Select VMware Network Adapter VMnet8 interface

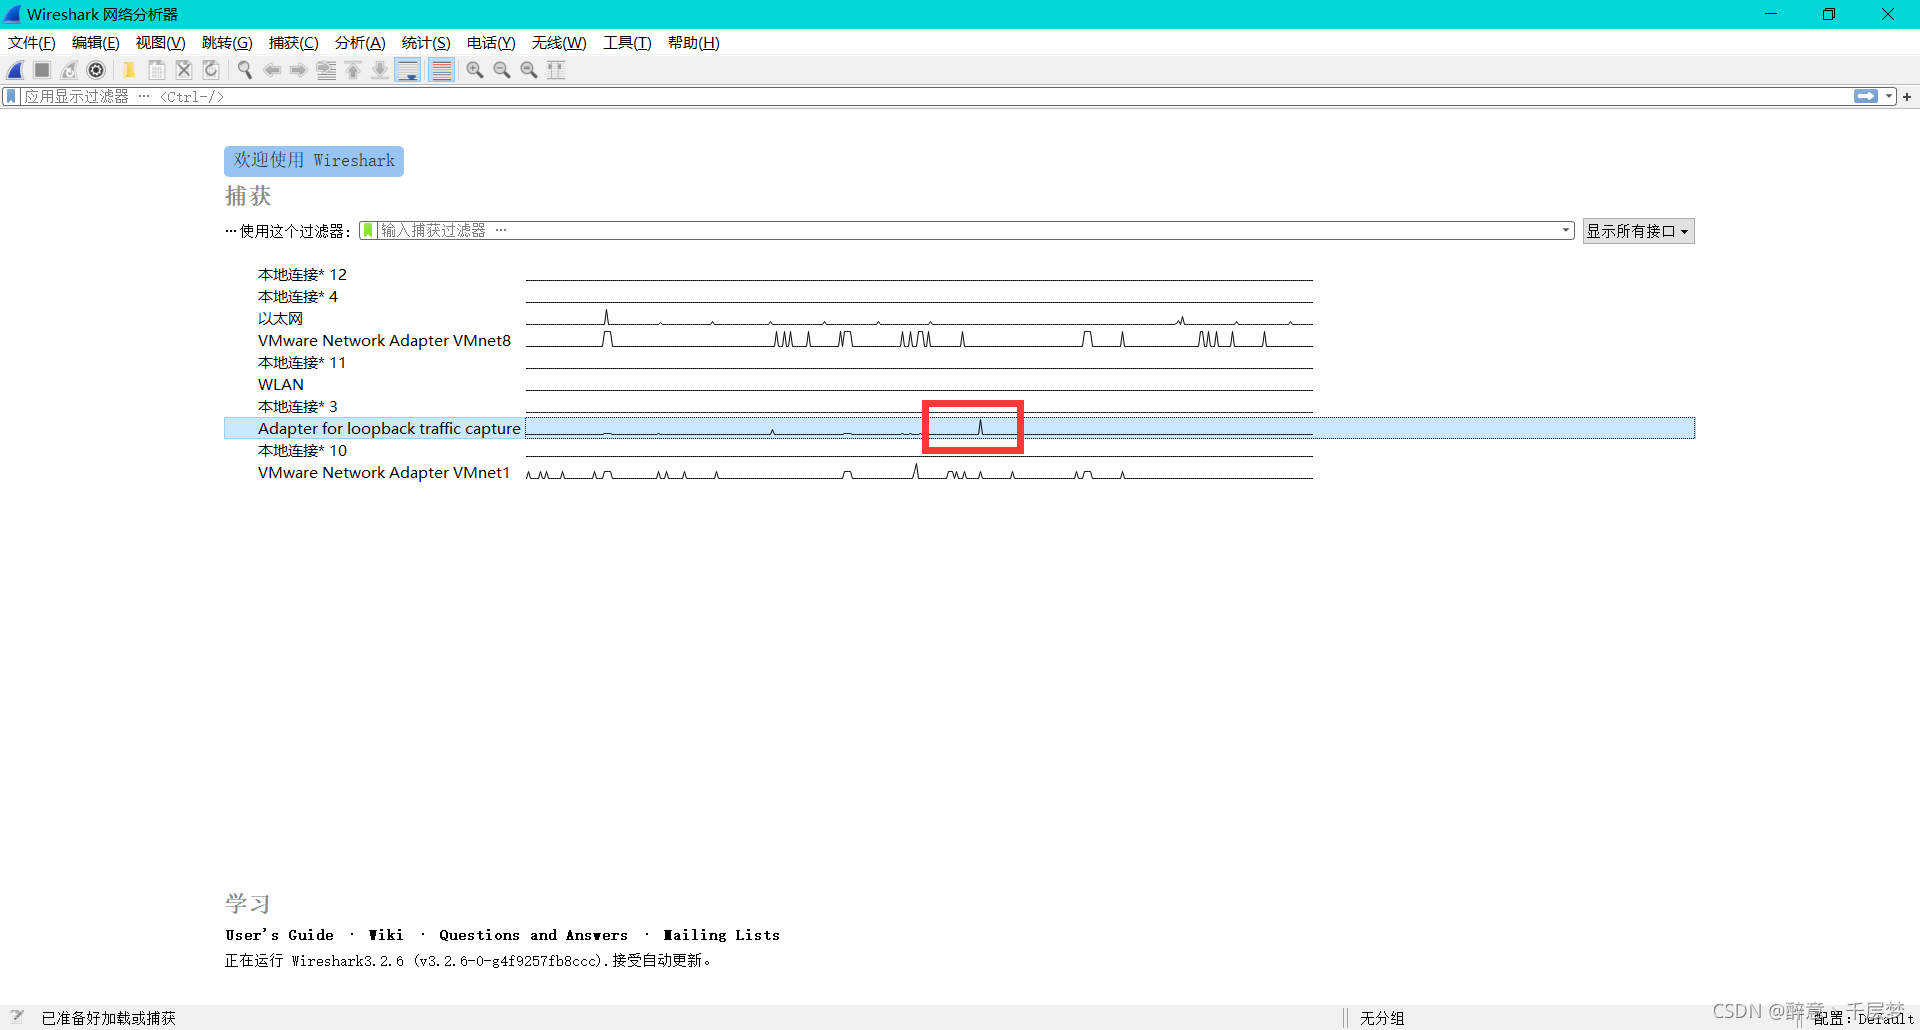click(x=384, y=340)
